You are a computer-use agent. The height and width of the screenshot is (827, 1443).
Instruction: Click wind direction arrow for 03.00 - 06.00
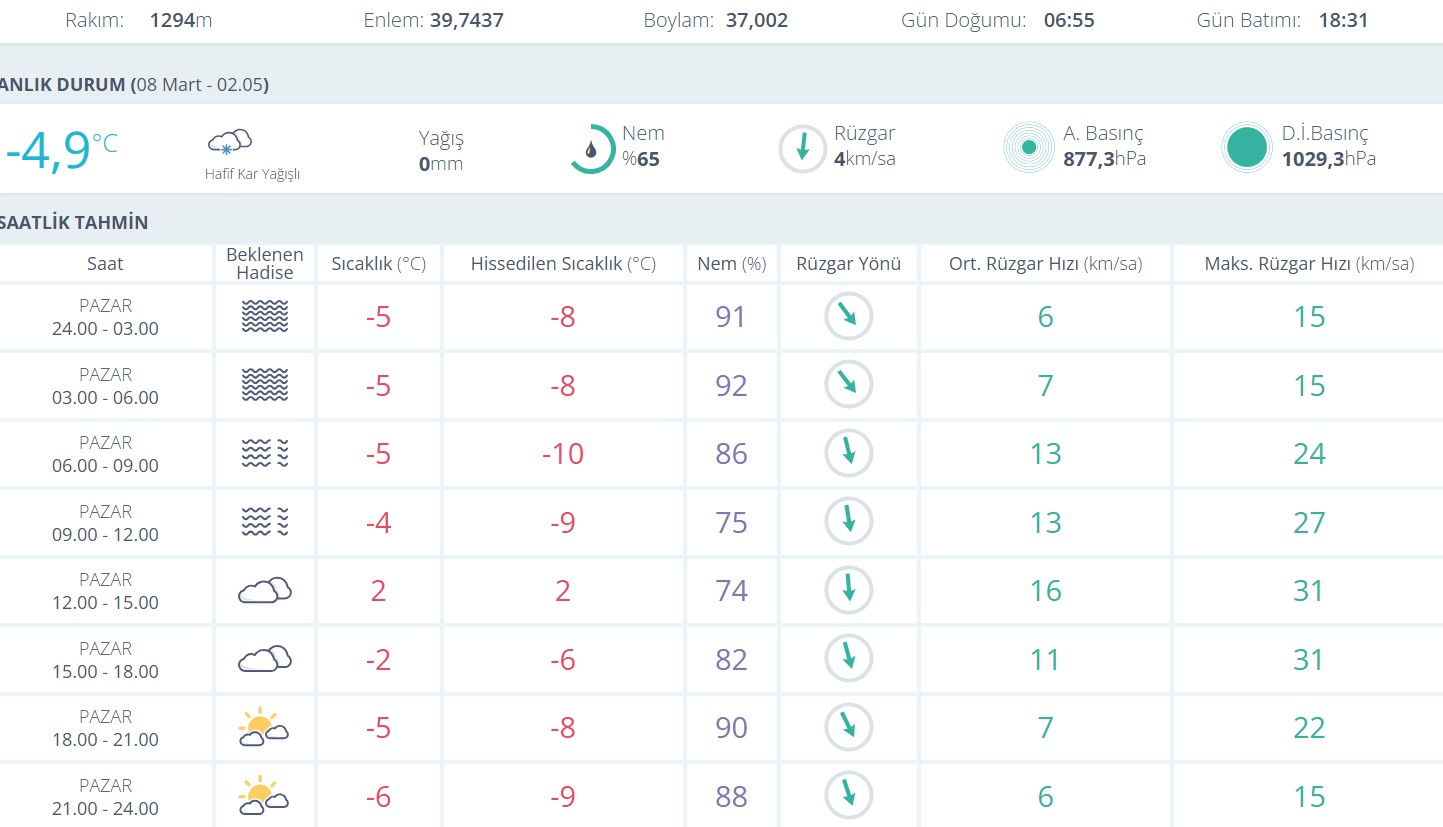click(x=848, y=385)
